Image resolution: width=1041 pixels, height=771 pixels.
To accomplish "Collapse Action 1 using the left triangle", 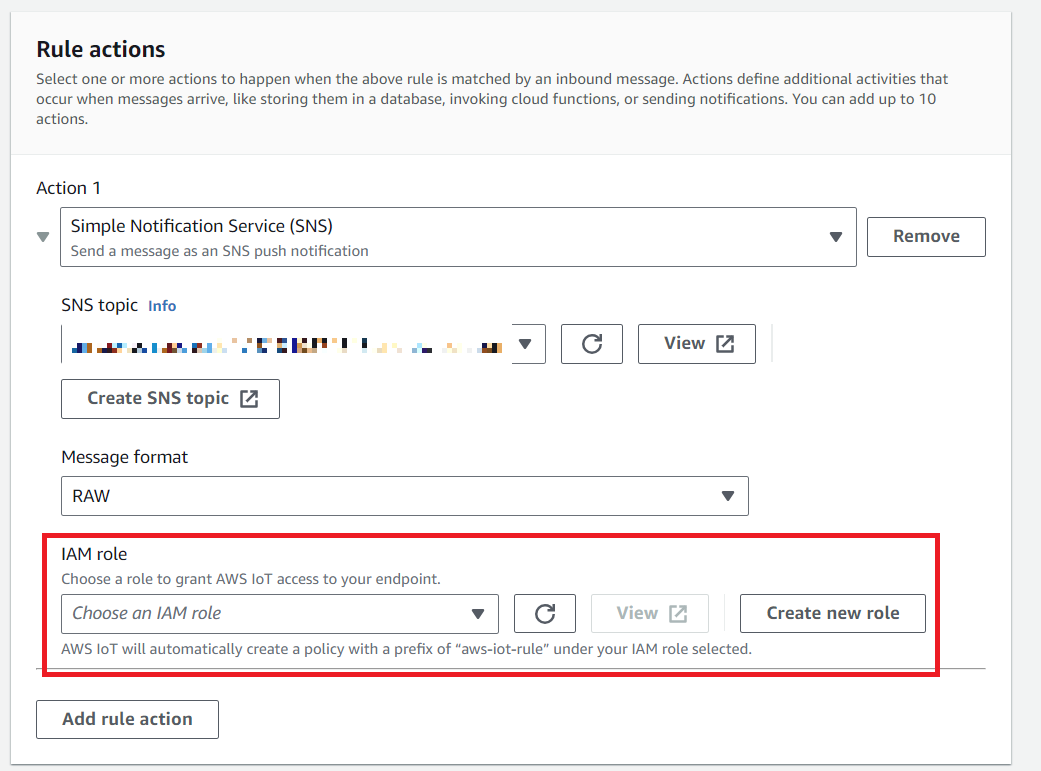I will 42,237.
